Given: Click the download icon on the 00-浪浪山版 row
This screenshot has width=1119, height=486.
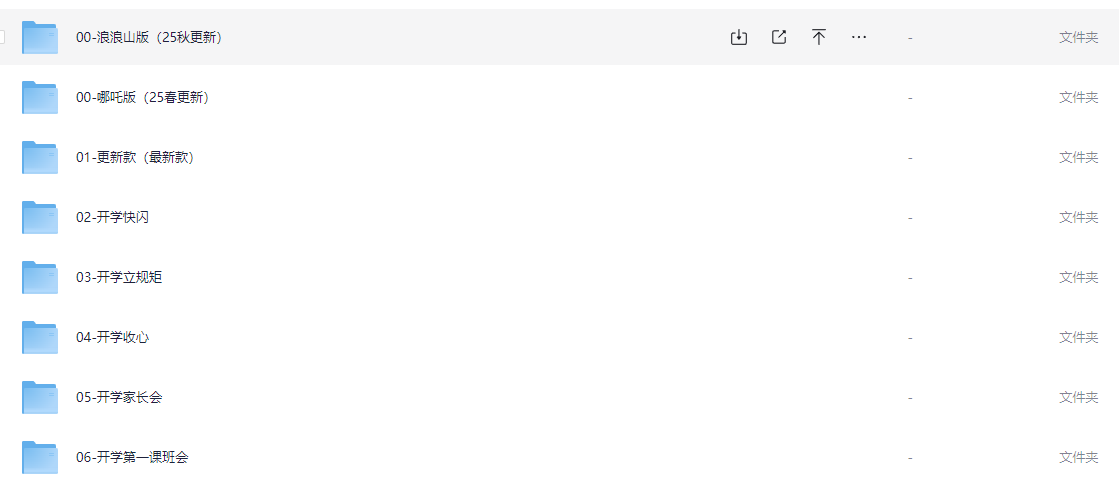Looking at the screenshot, I should (x=739, y=37).
